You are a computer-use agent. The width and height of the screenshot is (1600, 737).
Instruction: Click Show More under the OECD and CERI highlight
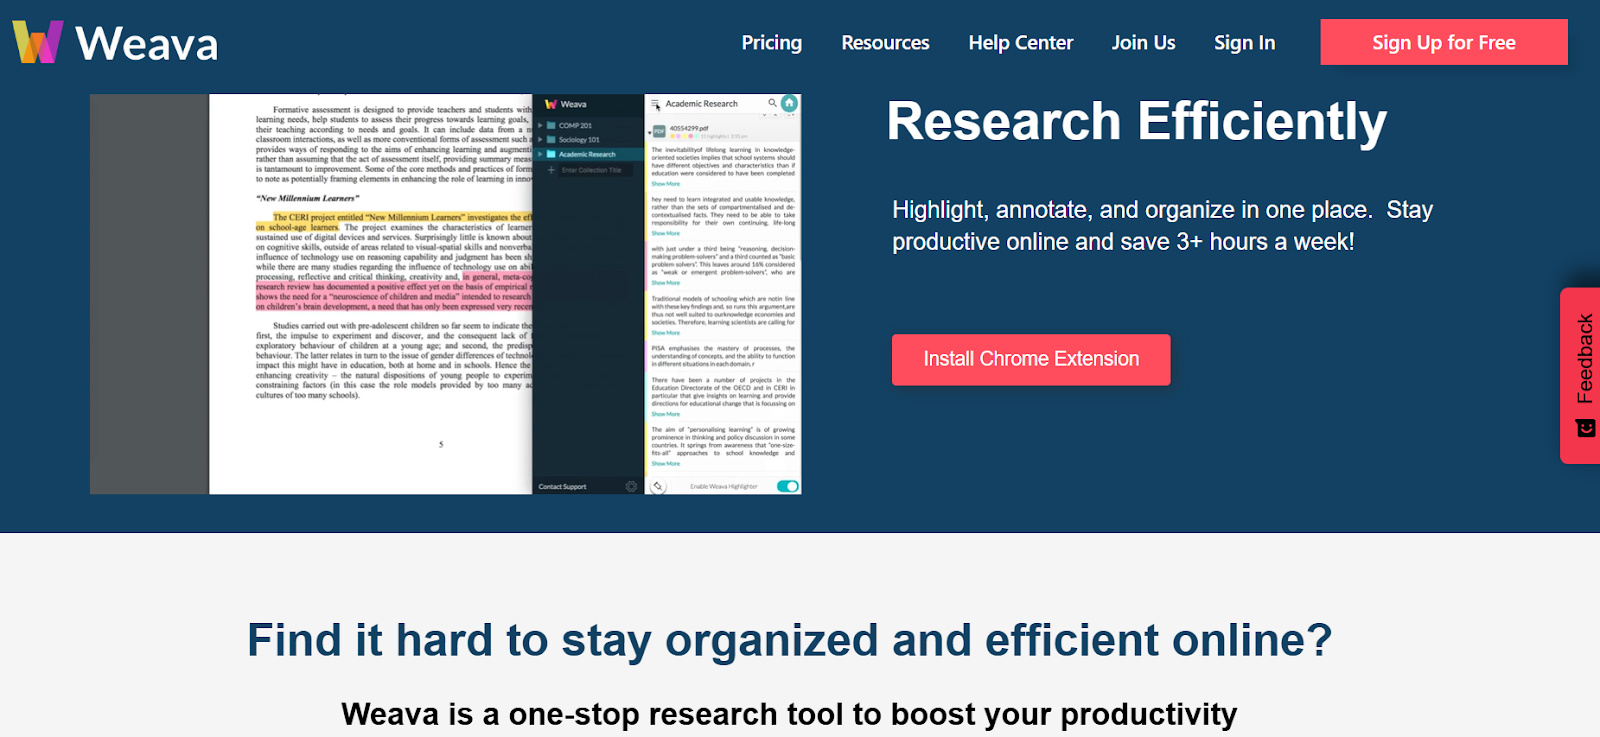(665, 414)
